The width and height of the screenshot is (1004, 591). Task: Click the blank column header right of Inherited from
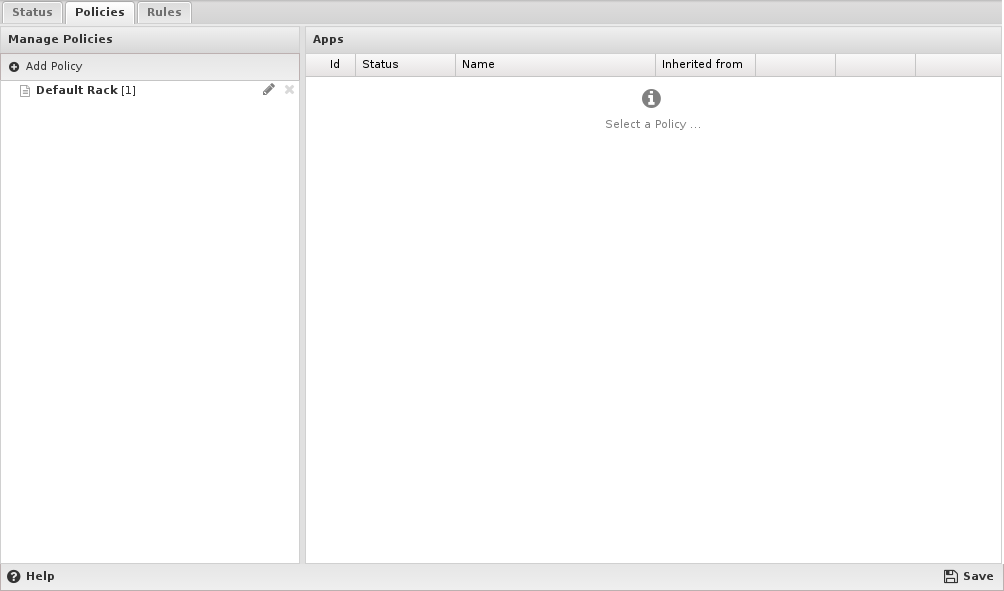click(795, 65)
